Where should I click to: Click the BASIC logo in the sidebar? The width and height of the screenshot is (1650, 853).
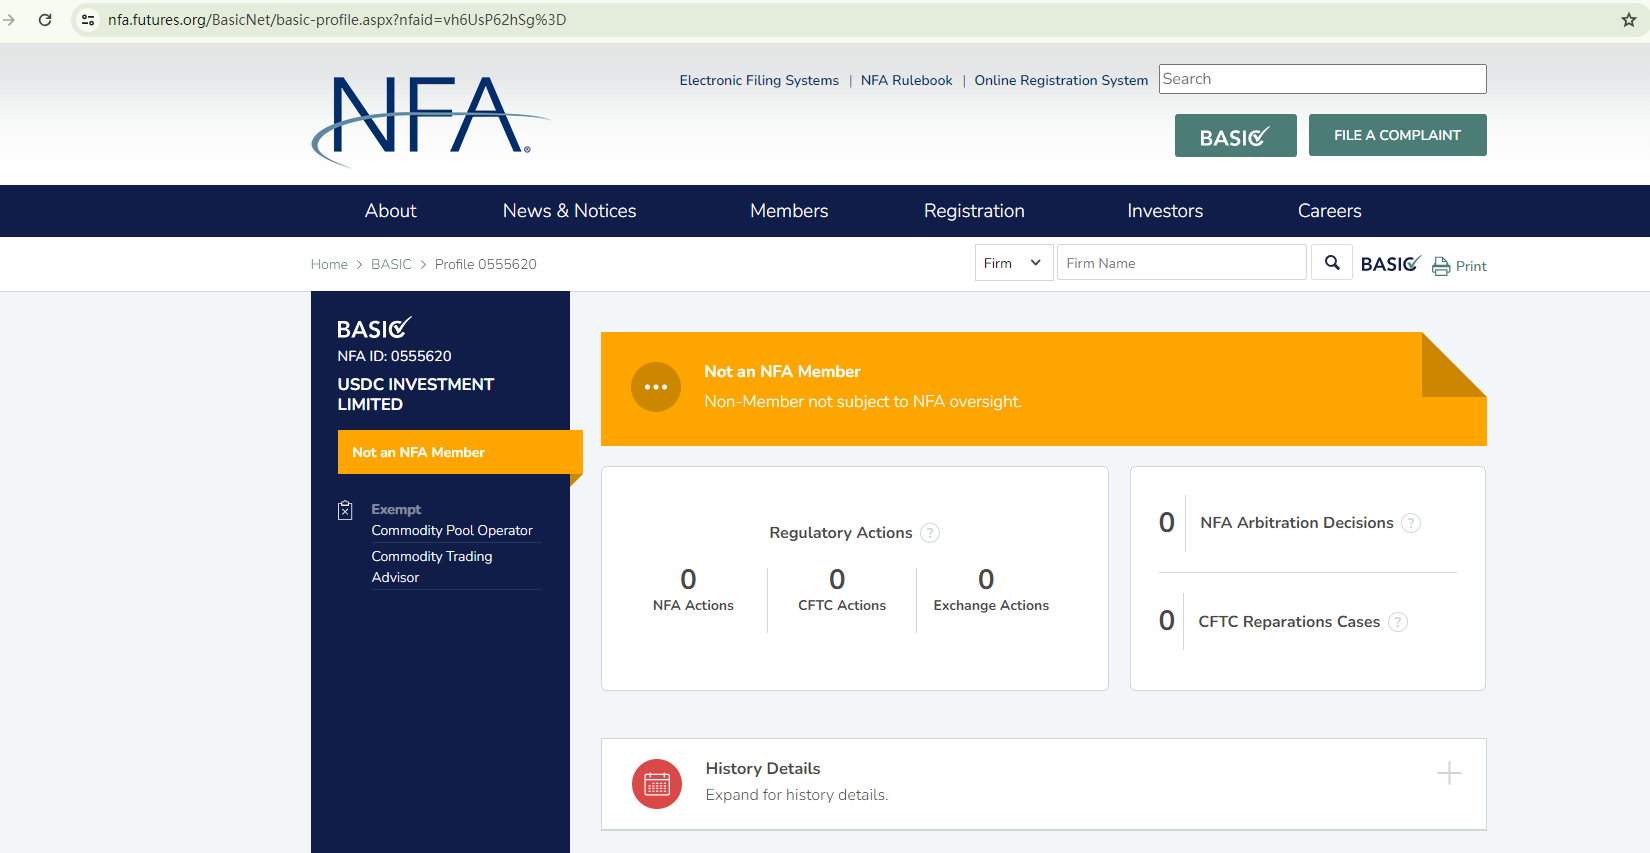pyautogui.click(x=374, y=328)
